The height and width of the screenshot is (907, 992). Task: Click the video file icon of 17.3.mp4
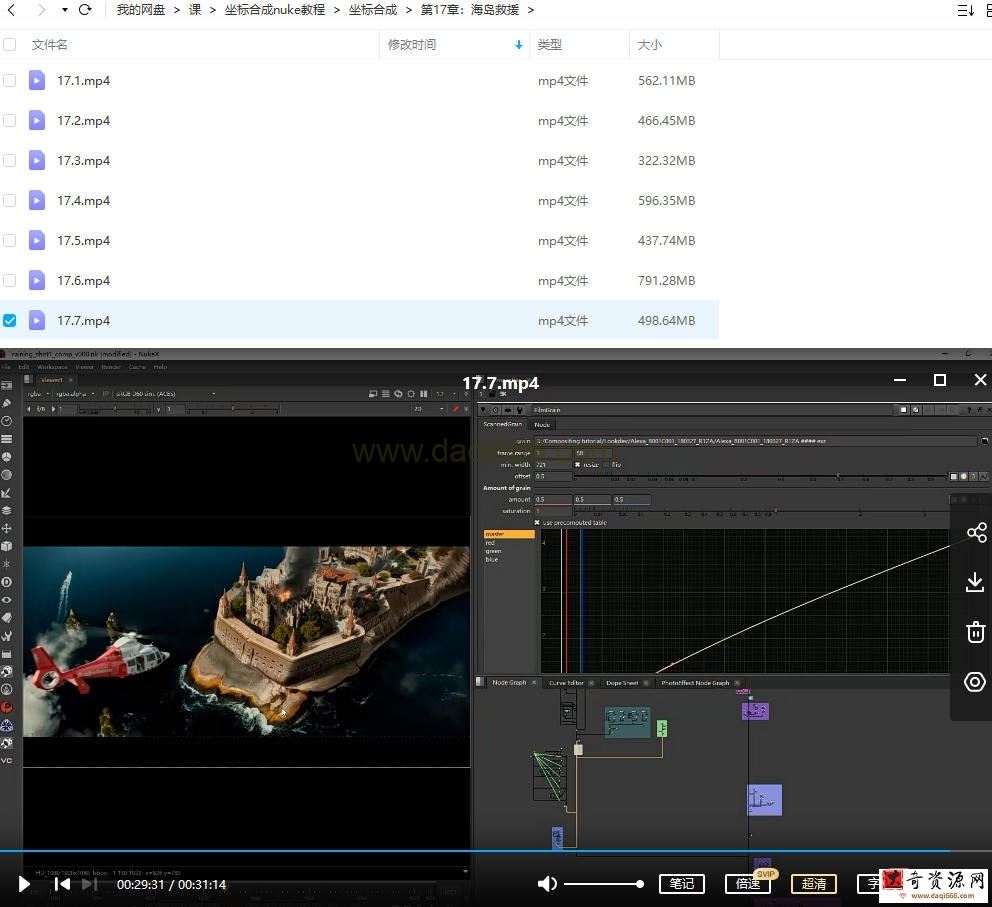tap(37, 161)
